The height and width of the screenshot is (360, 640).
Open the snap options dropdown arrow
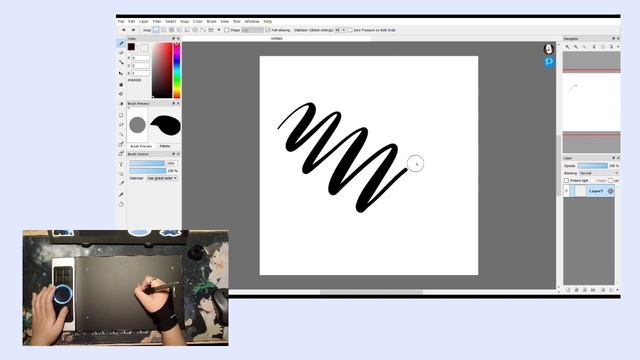coord(219,30)
